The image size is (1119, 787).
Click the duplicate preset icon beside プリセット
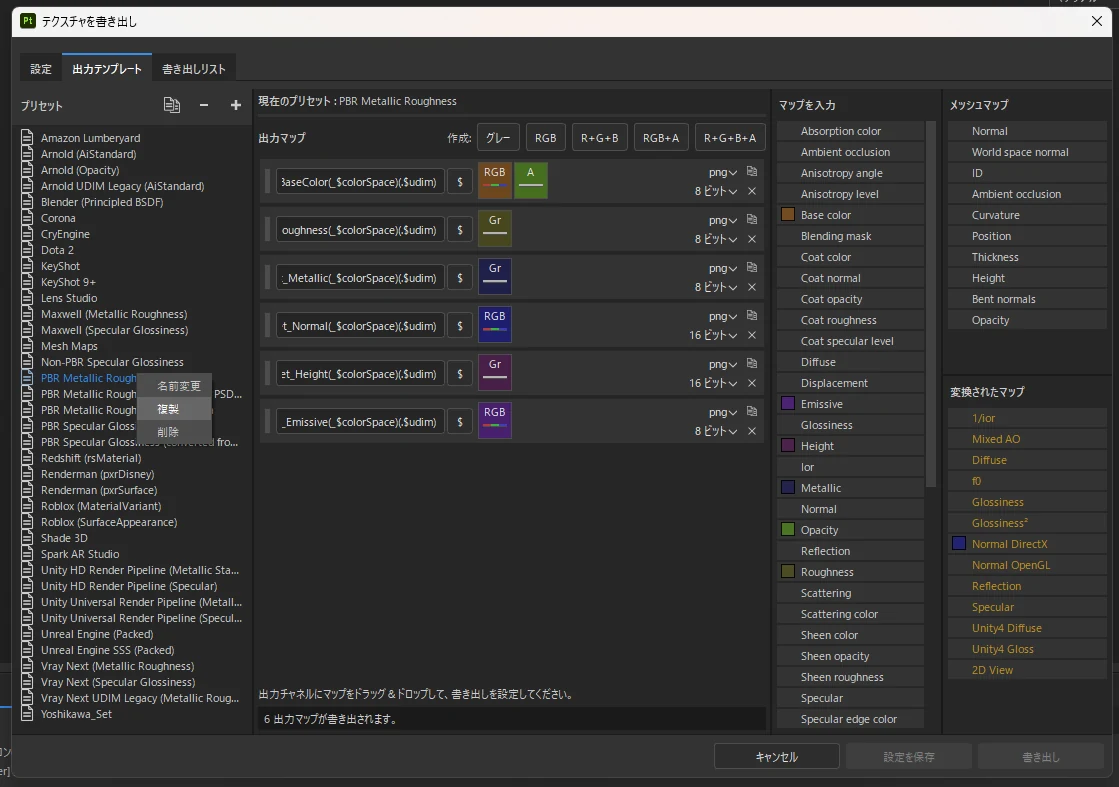pyautogui.click(x=171, y=105)
